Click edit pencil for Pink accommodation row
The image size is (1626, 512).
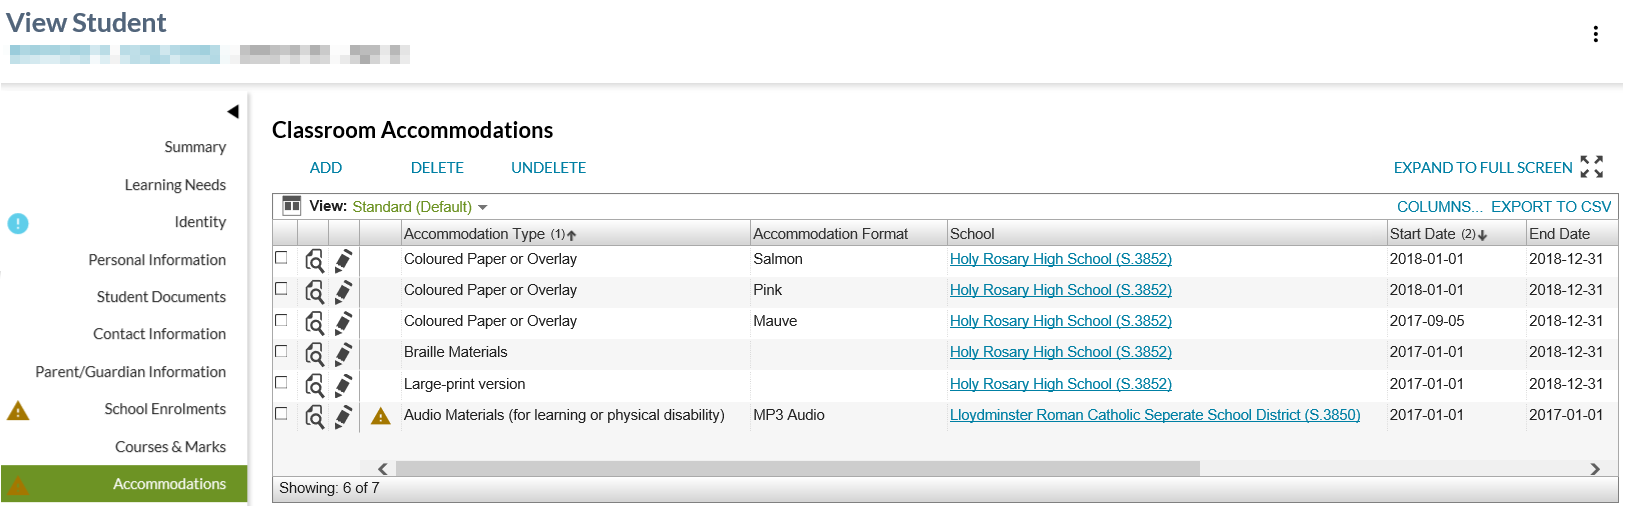click(343, 291)
